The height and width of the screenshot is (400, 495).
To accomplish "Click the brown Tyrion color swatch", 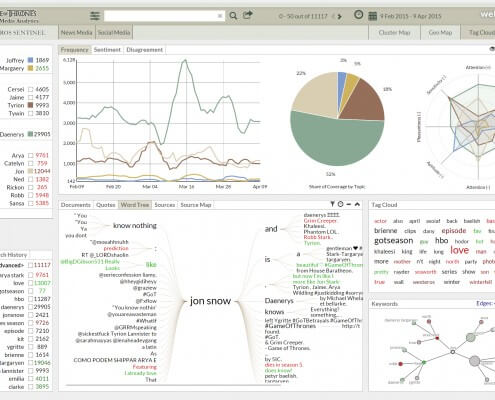I will (x=31, y=105).
